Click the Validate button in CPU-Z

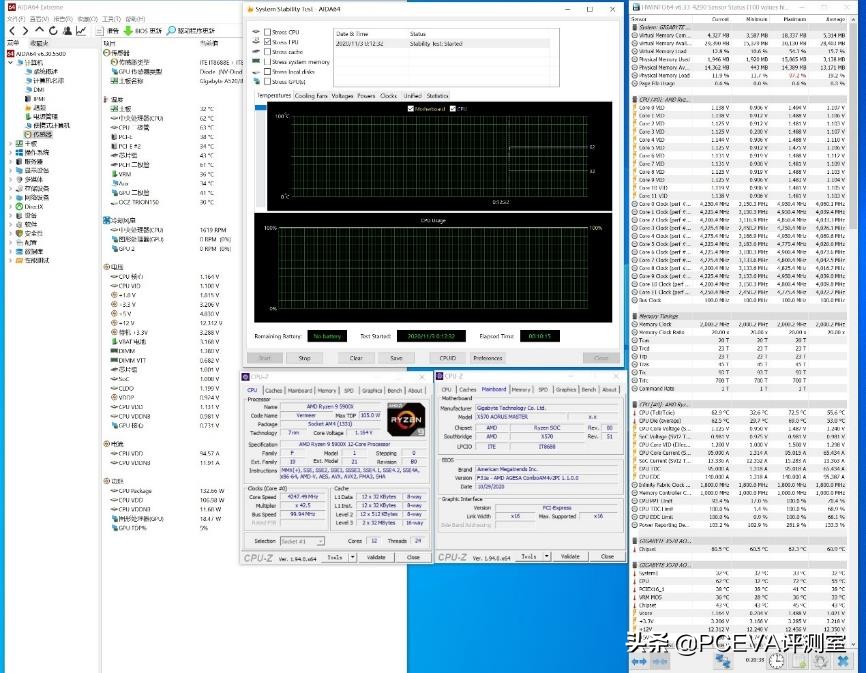(375, 557)
